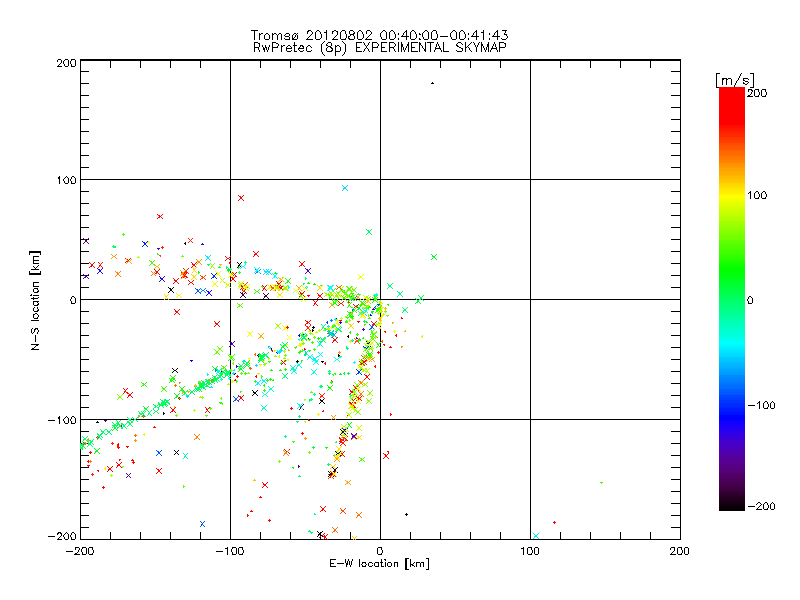Click the 'N-S location [km]' axis label
The width and height of the screenshot is (800, 600).
pyautogui.click(x=35, y=301)
